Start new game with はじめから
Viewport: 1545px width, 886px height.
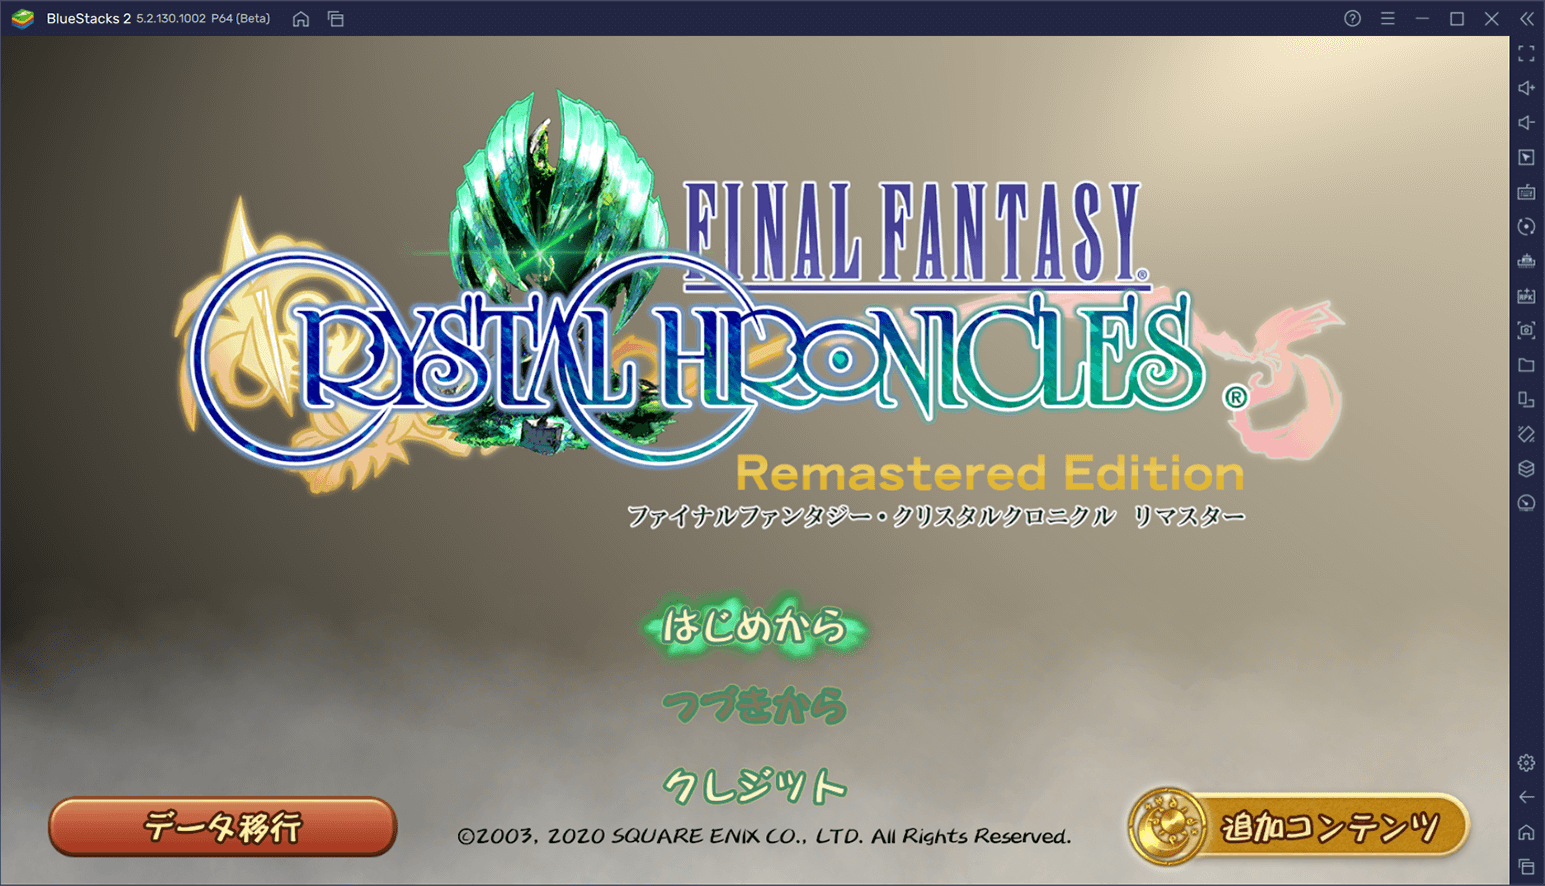[754, 627]
